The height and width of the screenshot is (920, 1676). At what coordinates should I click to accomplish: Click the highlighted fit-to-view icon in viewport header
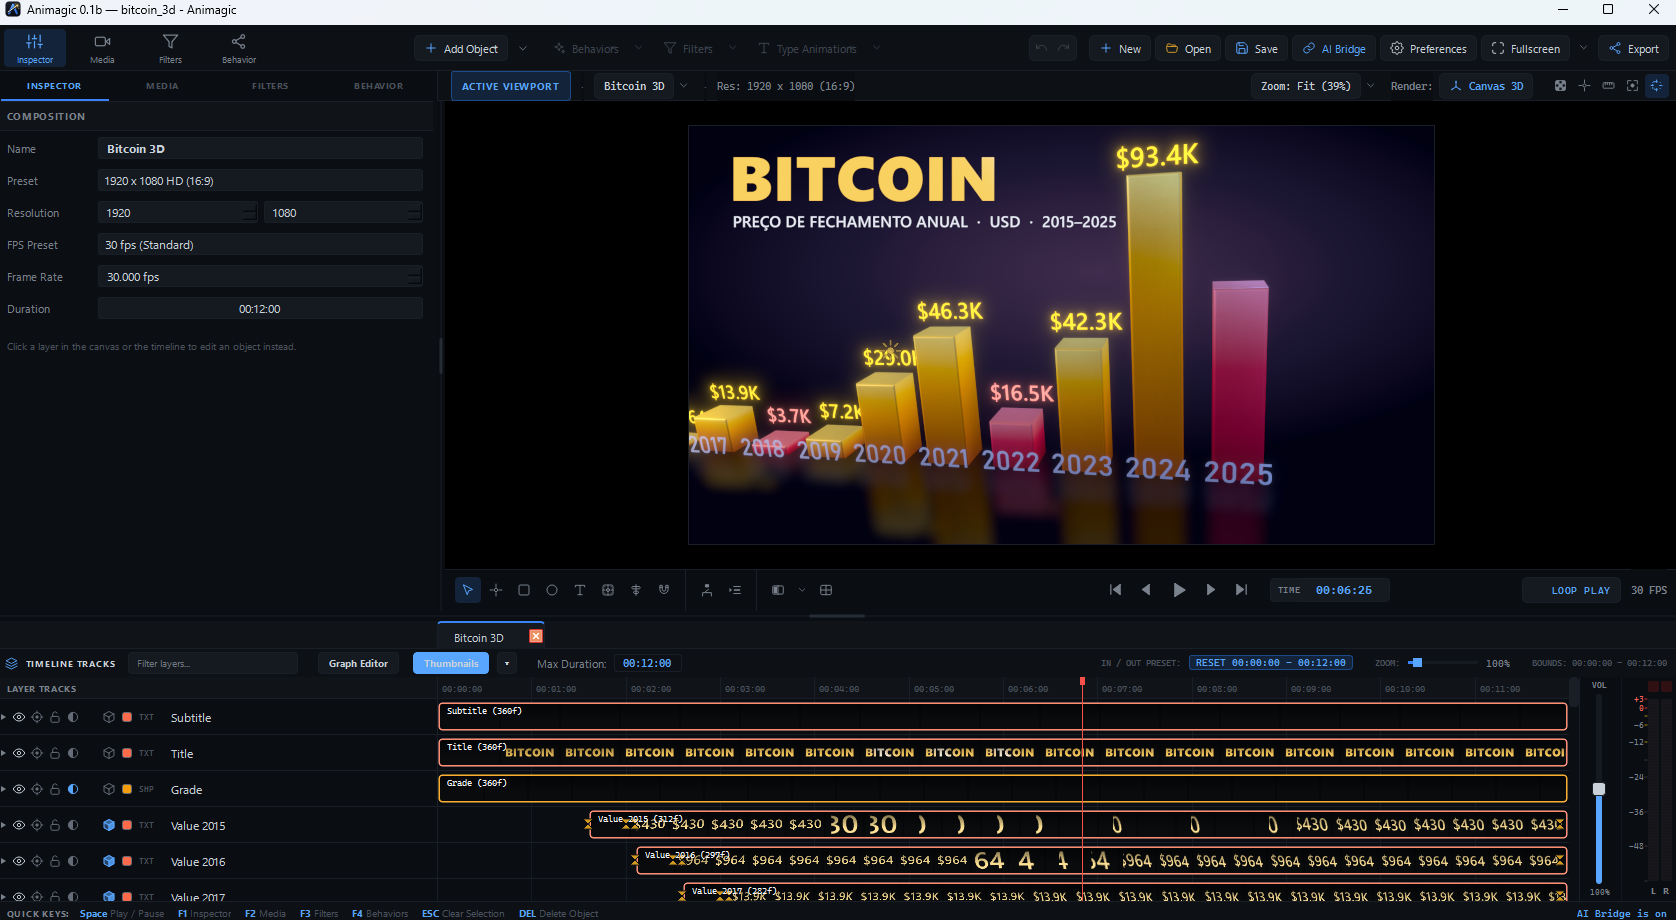point(1657,86)
